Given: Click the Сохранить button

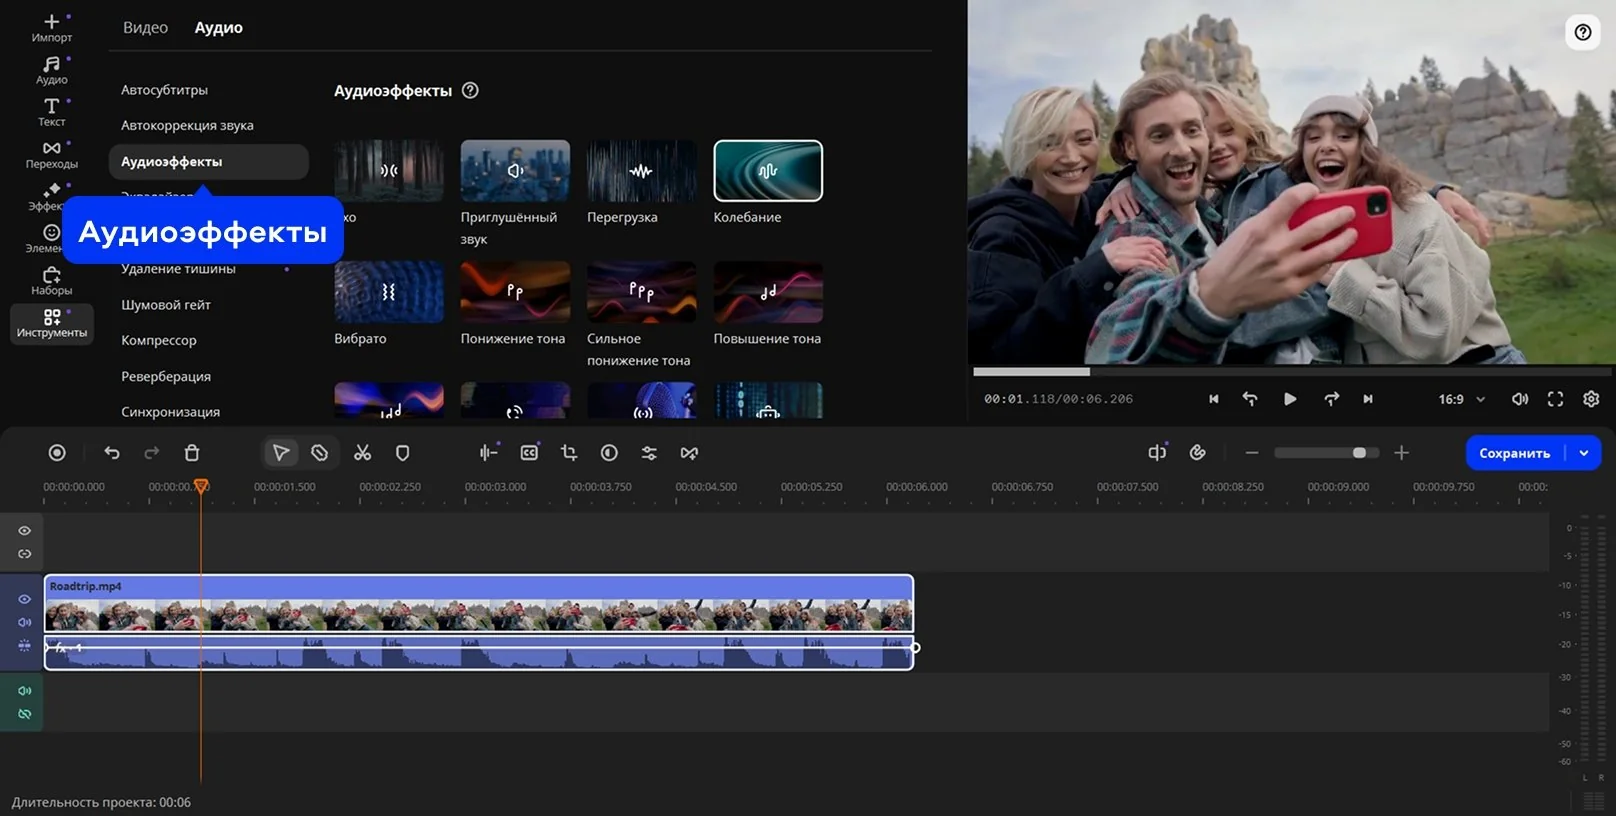Looking at the screenshot, I should (1514, 453).
